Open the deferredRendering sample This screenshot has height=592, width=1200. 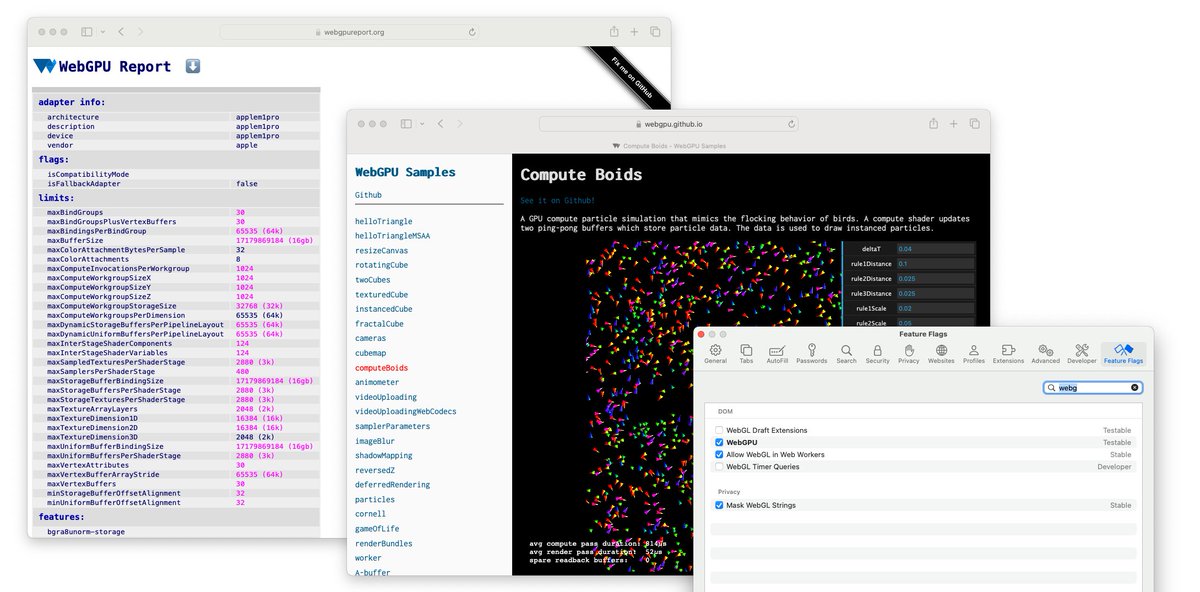point(391,485)
